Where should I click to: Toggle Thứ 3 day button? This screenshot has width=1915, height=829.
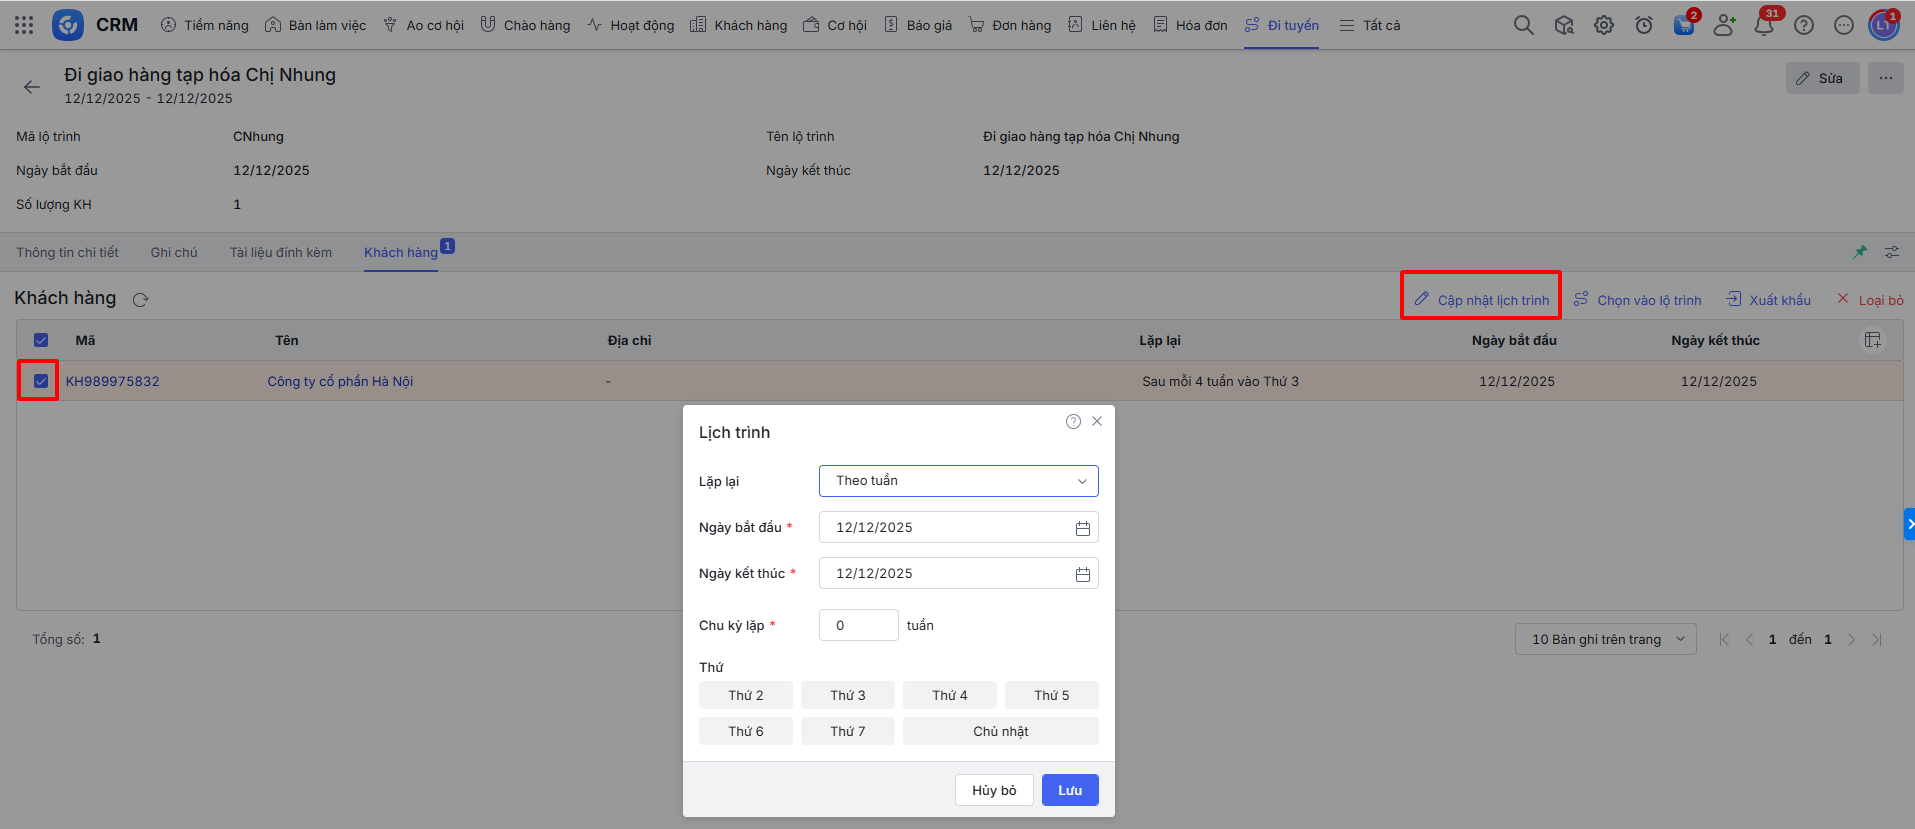(x=847, y=695)
